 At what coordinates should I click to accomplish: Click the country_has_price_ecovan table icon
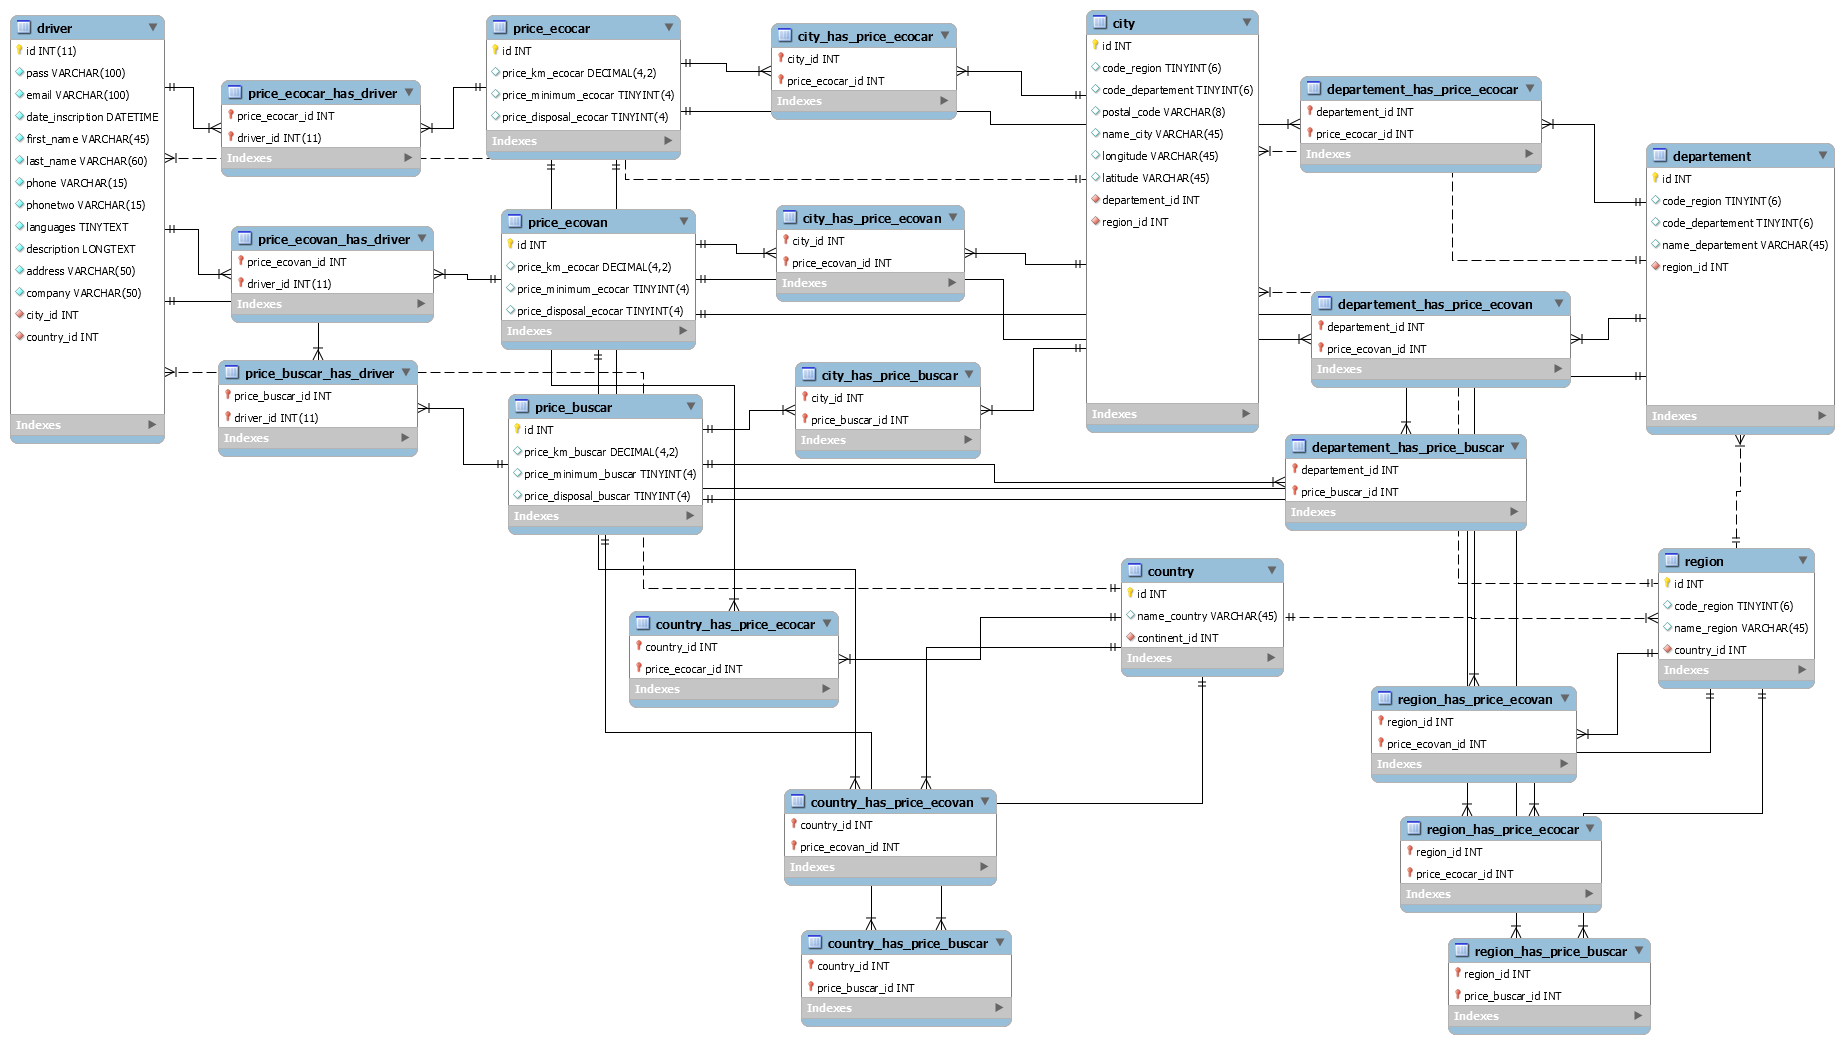tap(798, 802)
